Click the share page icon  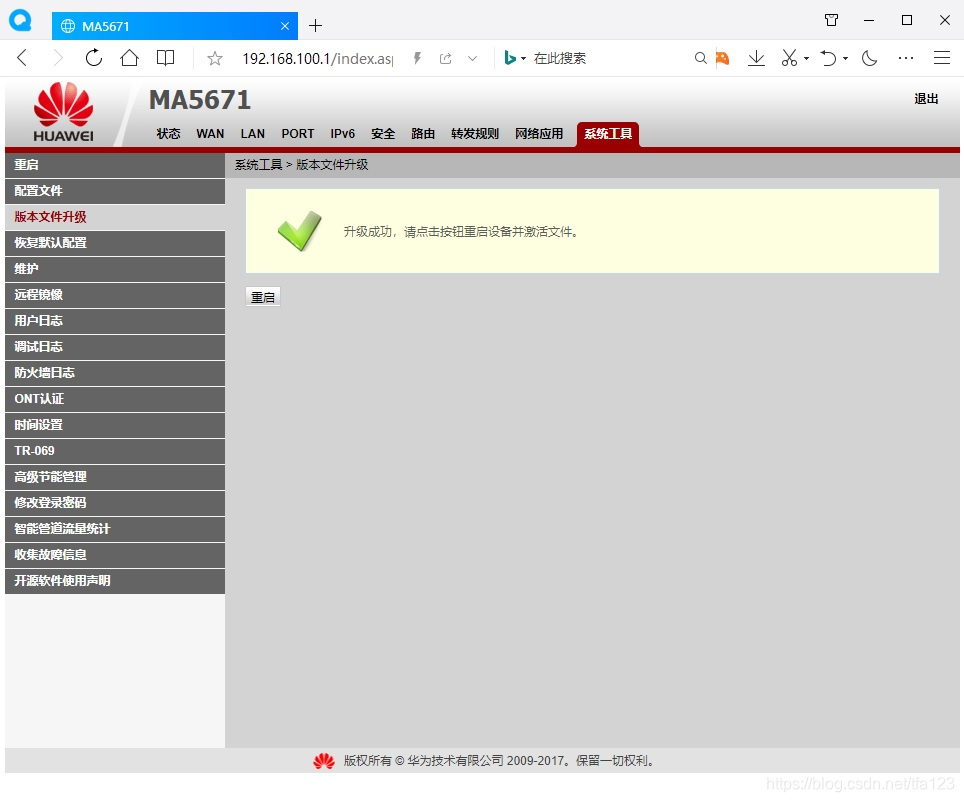[446, 58]
